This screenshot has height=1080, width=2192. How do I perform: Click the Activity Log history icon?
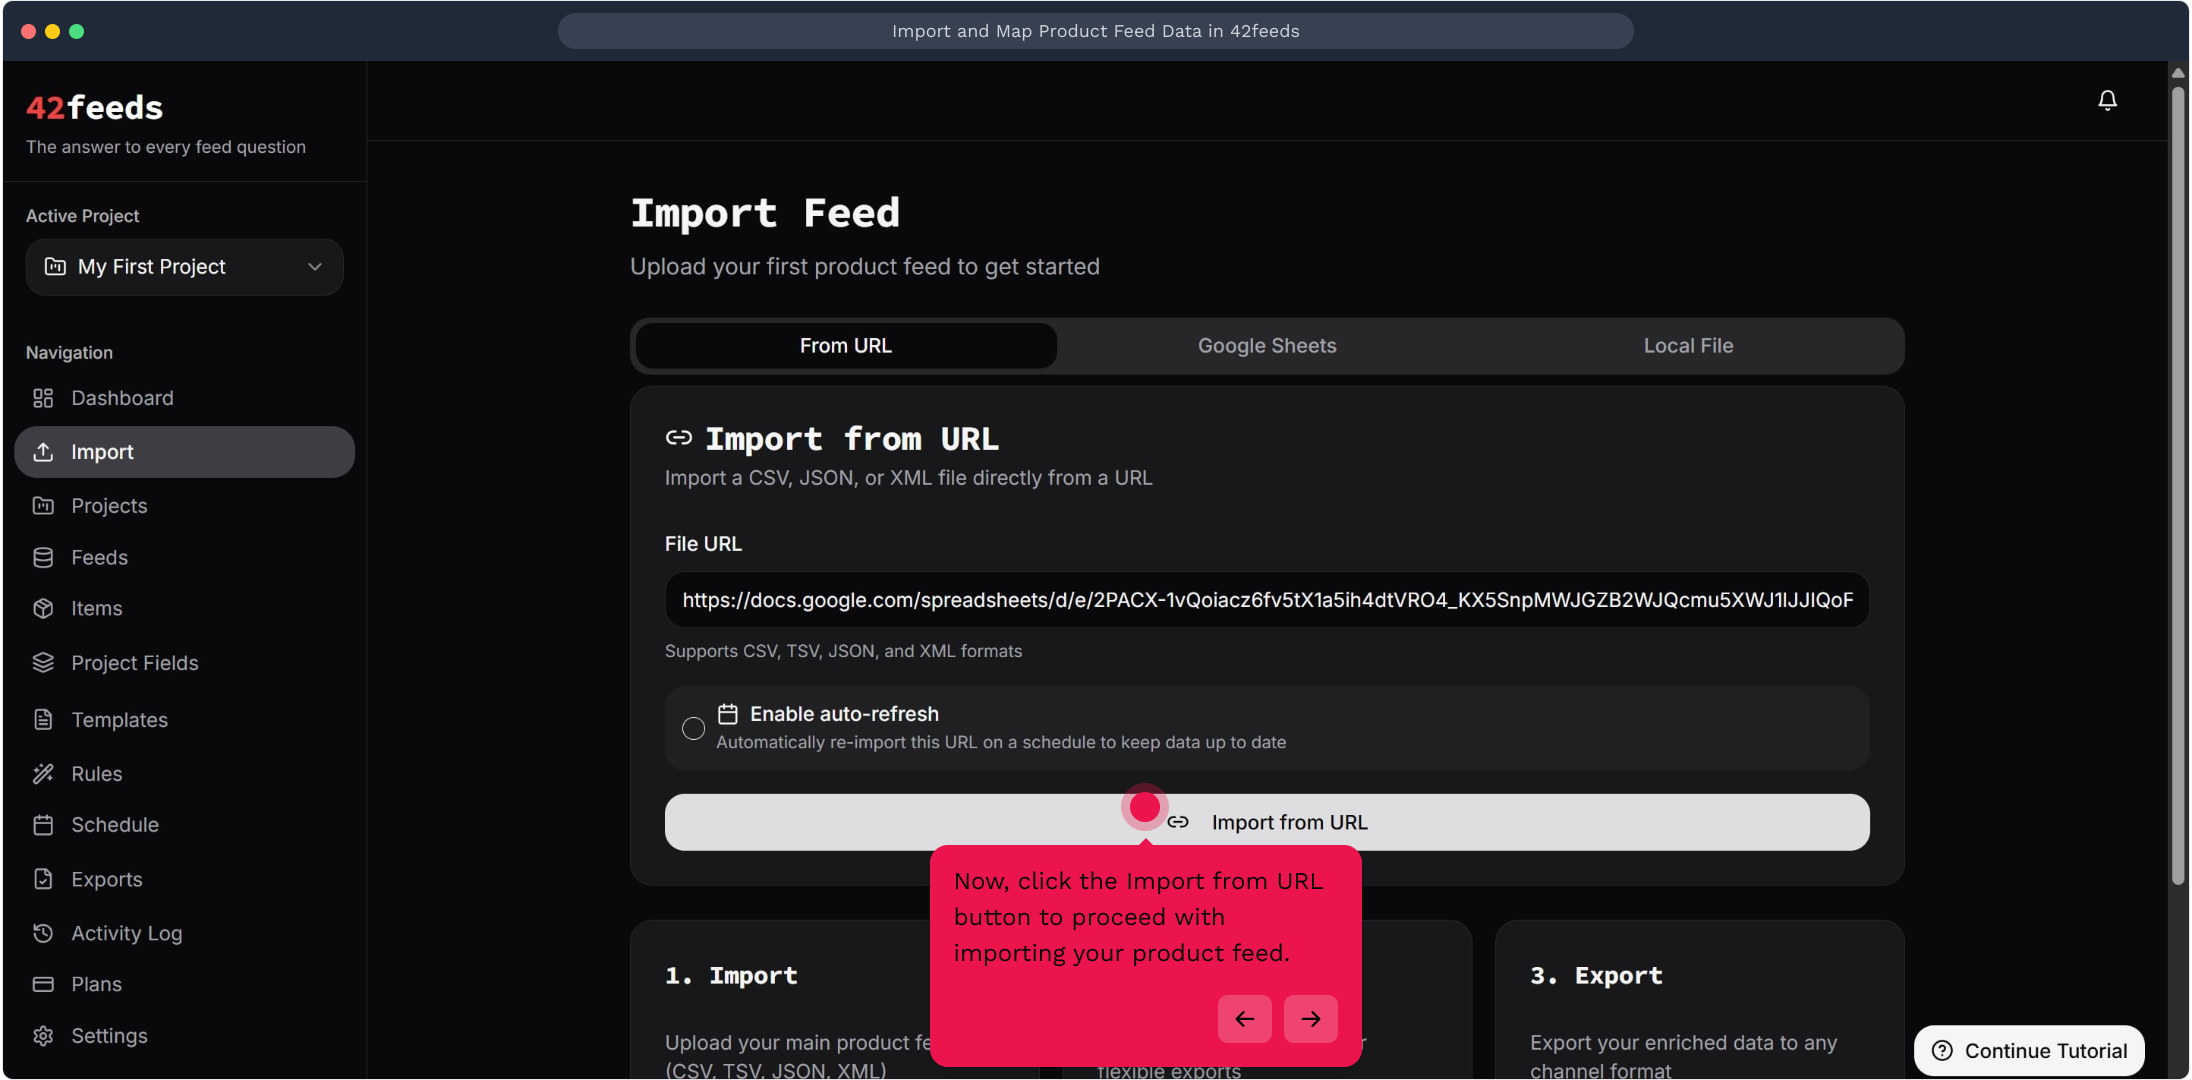(43, 932)
